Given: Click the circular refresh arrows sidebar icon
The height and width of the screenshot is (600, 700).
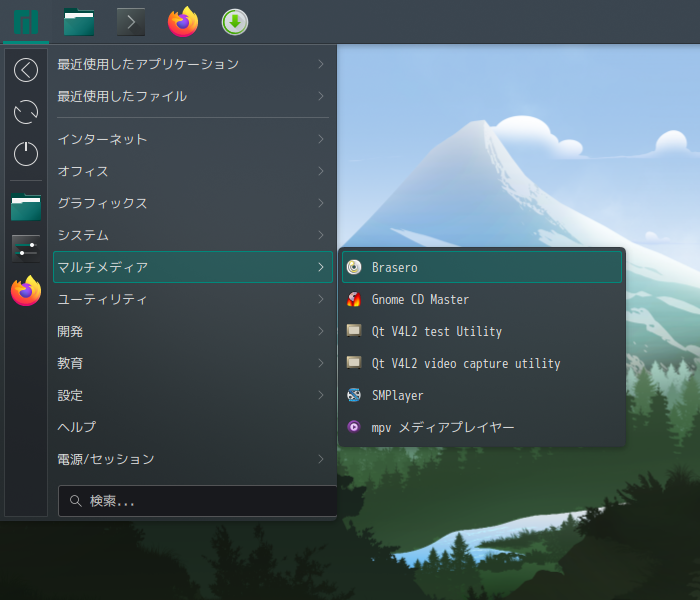Looking at the screenshot, I should pos(26,112).
